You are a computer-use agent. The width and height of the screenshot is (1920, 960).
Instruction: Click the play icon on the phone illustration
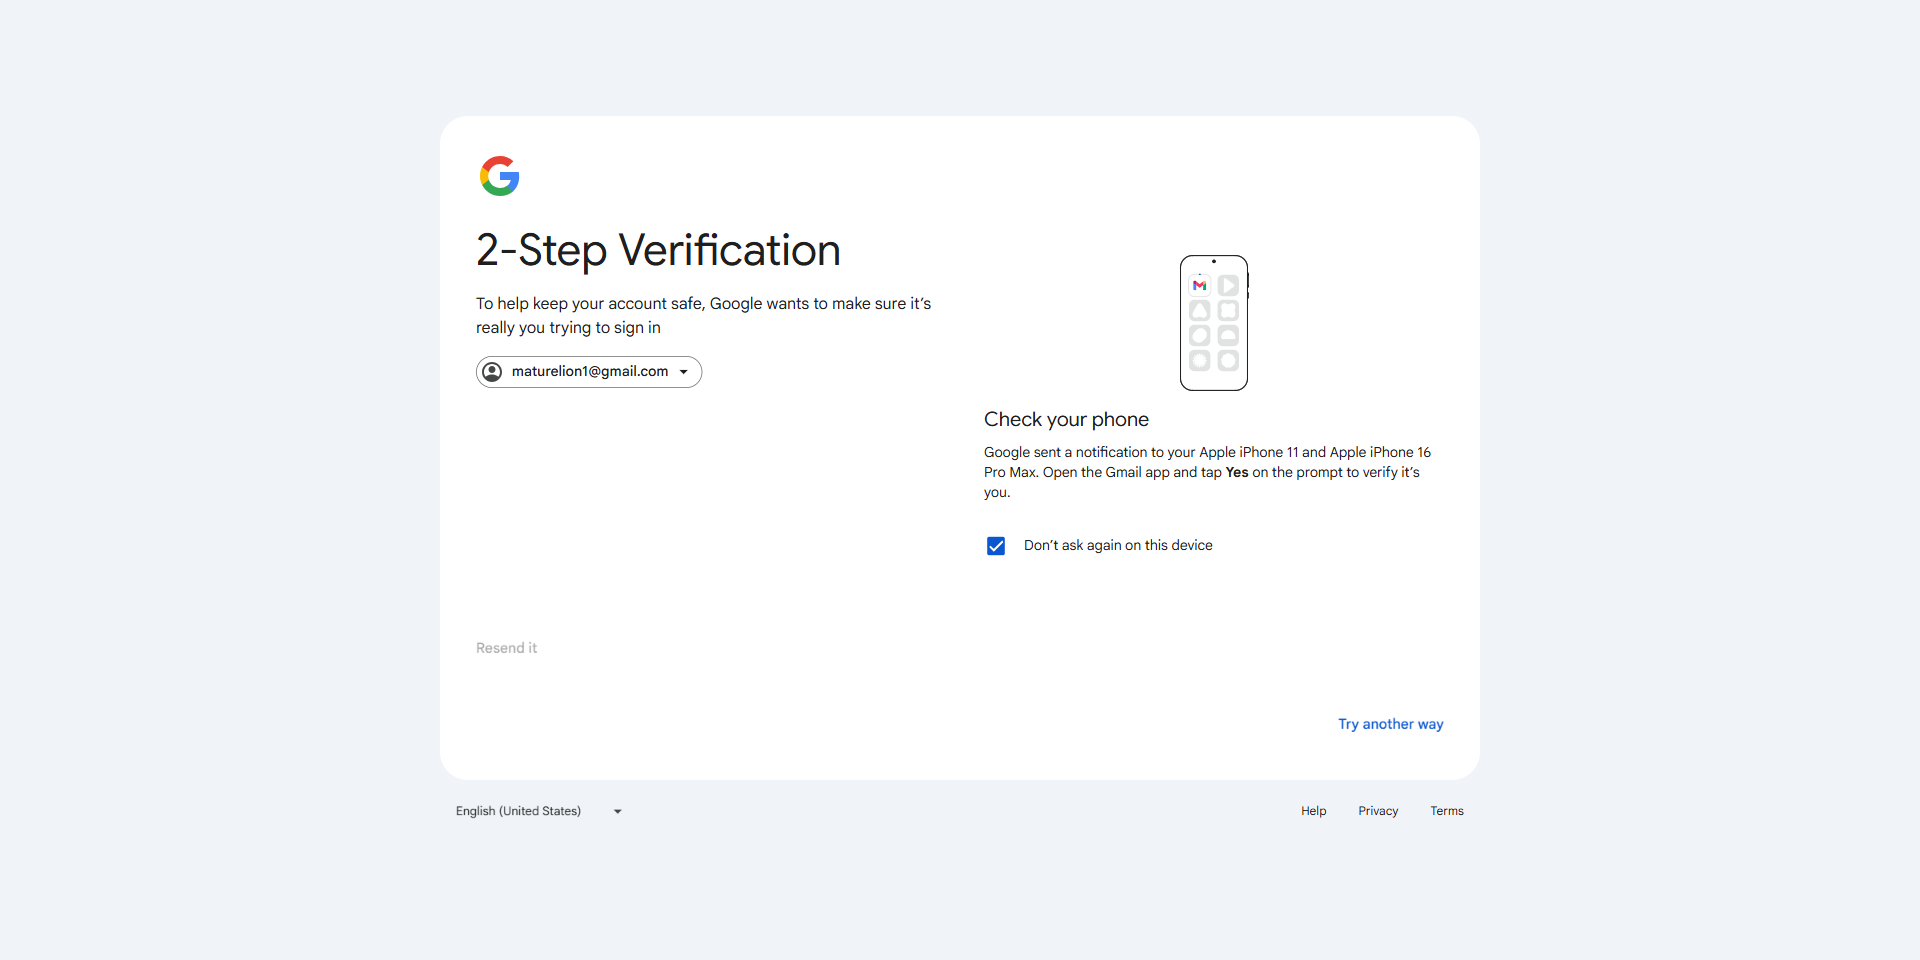point(1228,285)
